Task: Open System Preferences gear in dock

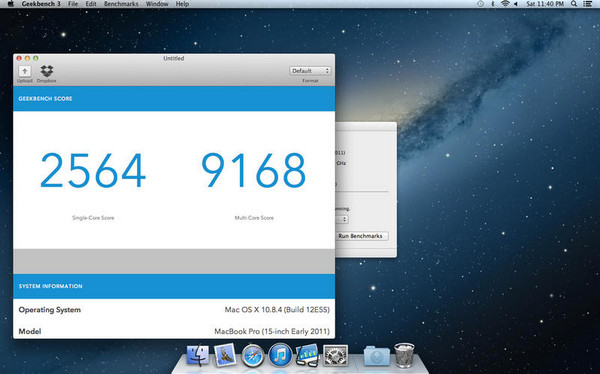Action: tap(335, 356)
